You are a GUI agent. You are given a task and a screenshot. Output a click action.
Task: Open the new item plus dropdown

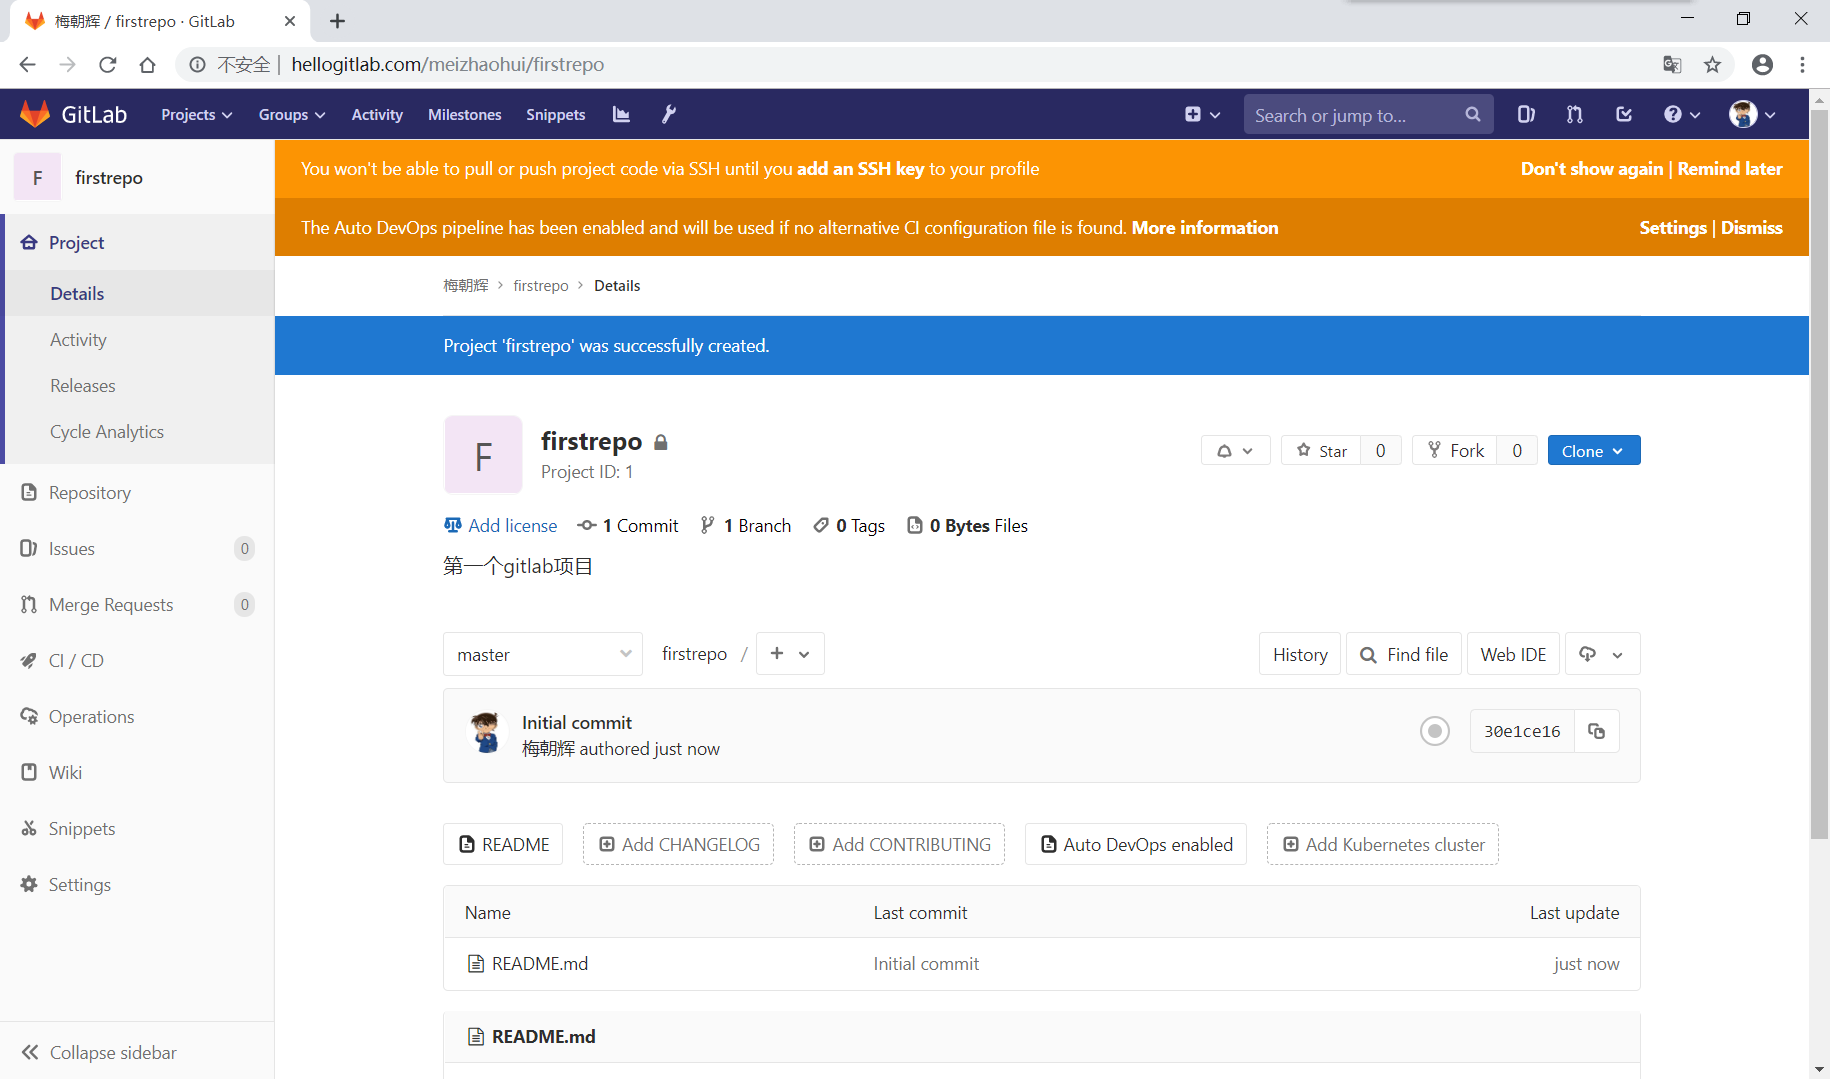click(x=1202, y=114)
